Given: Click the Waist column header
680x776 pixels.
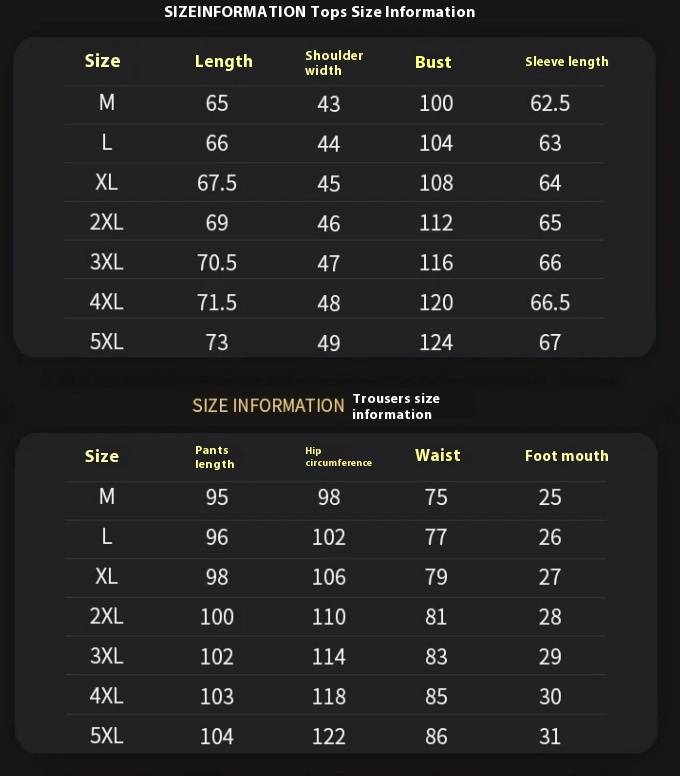Looking at the screenshot, I should (437, 455).
